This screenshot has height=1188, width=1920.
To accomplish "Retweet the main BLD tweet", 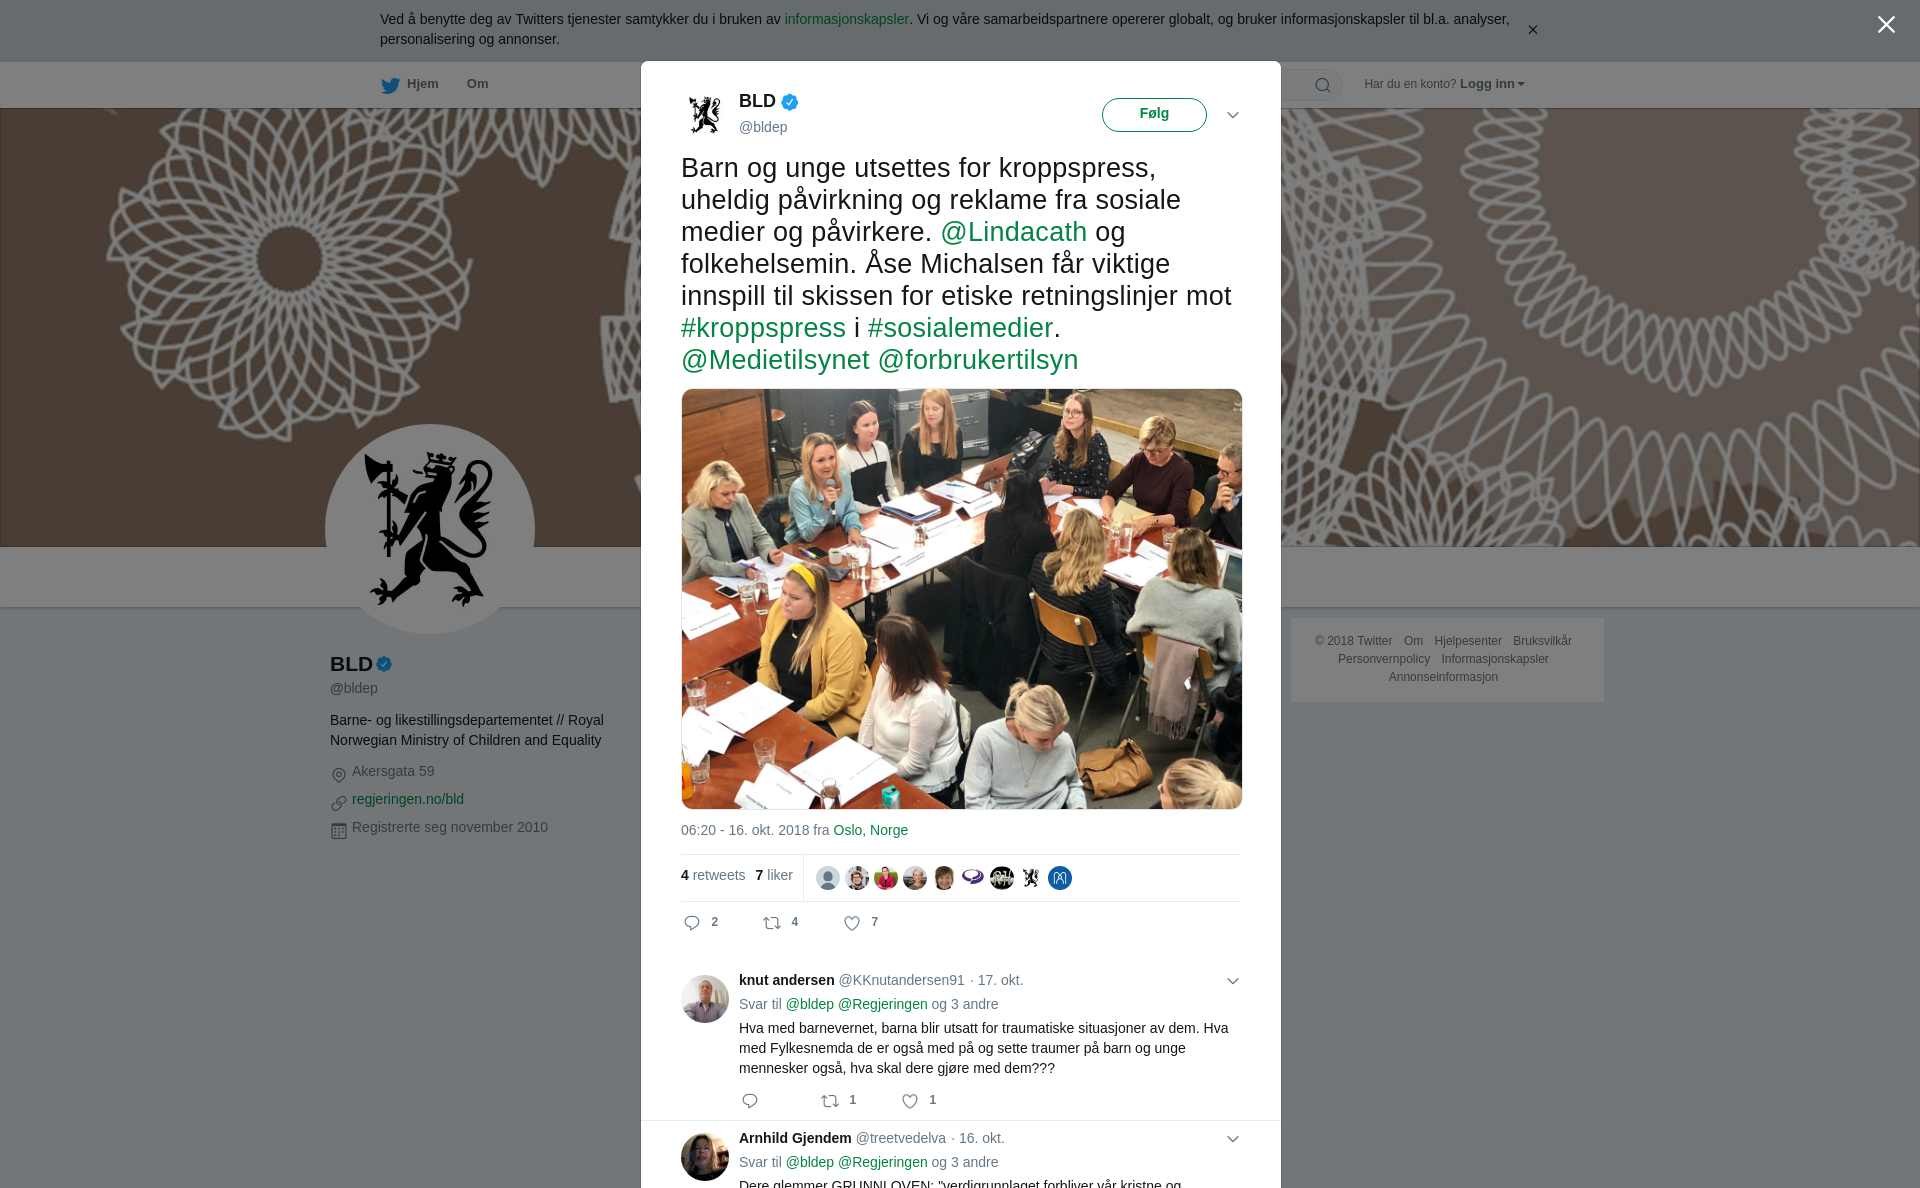I will (772, 923).
